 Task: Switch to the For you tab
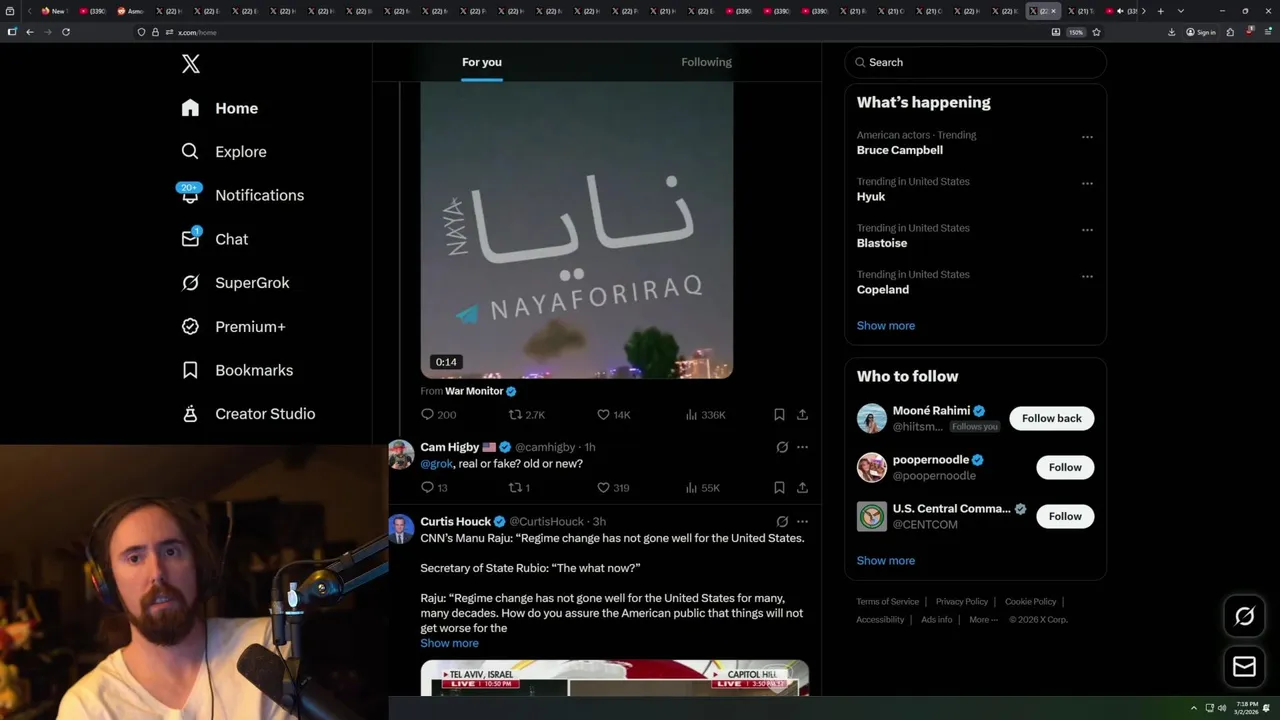pyautogui.click(x=482, y=62)
